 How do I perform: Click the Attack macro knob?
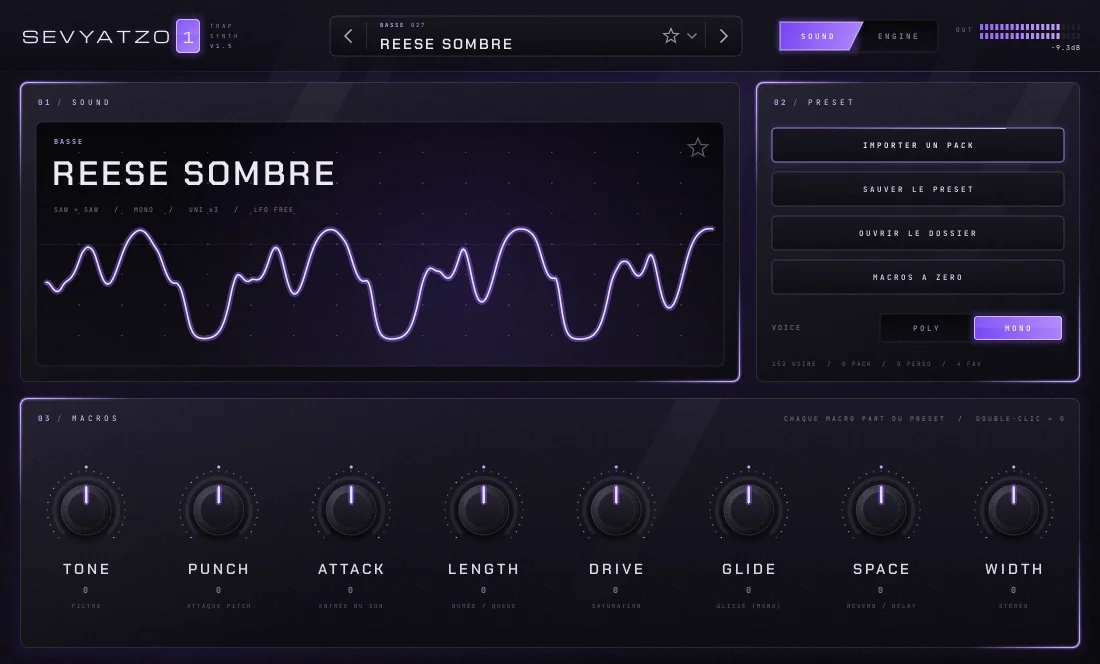point(351,508)
